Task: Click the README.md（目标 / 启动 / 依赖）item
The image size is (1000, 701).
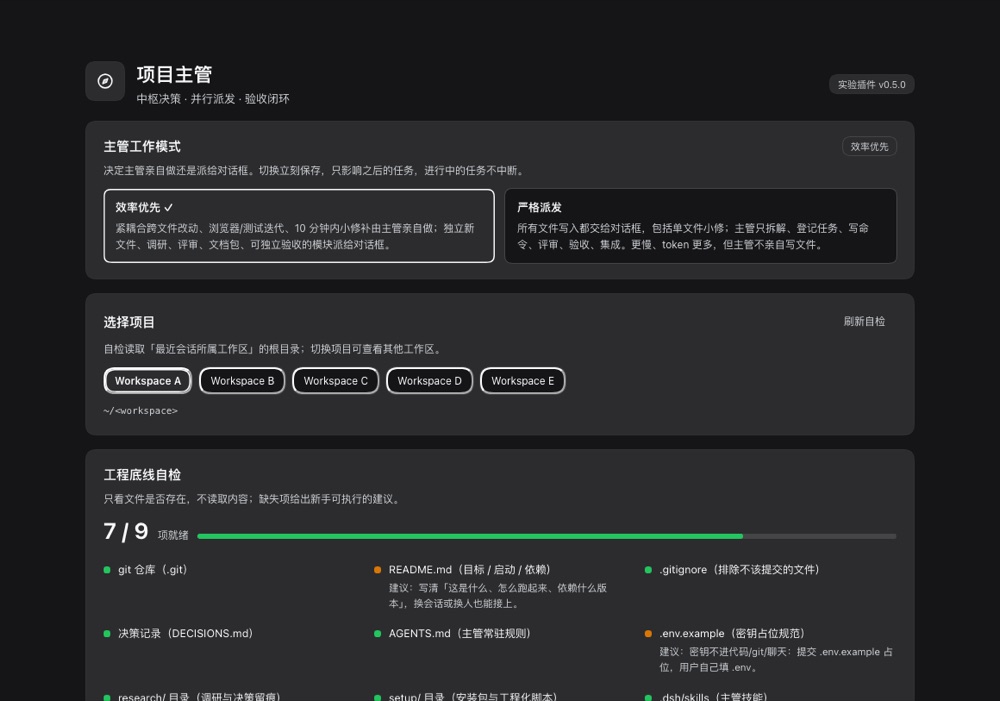Action: point(469,570)
